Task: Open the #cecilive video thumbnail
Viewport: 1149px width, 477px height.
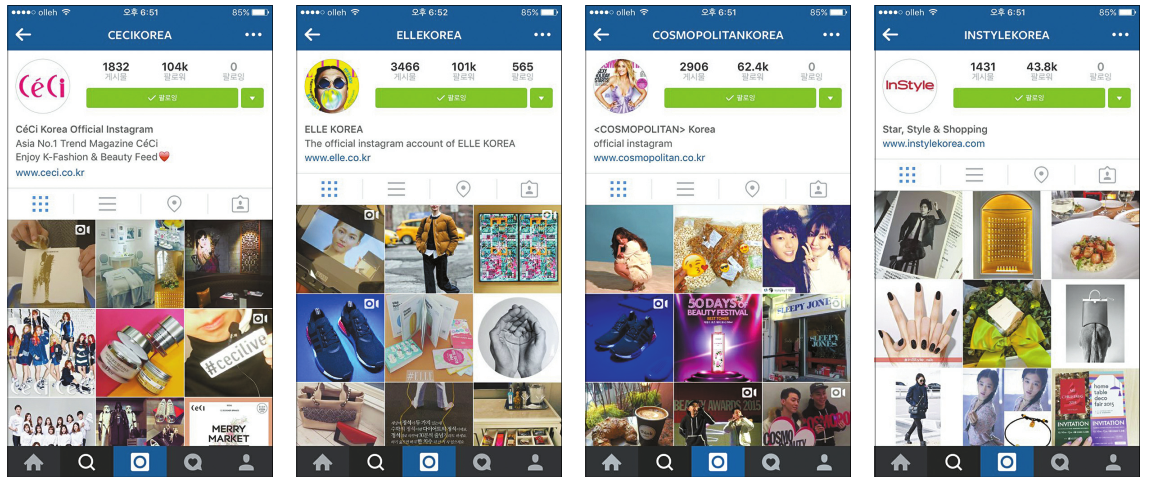Action: pos(229,352)
